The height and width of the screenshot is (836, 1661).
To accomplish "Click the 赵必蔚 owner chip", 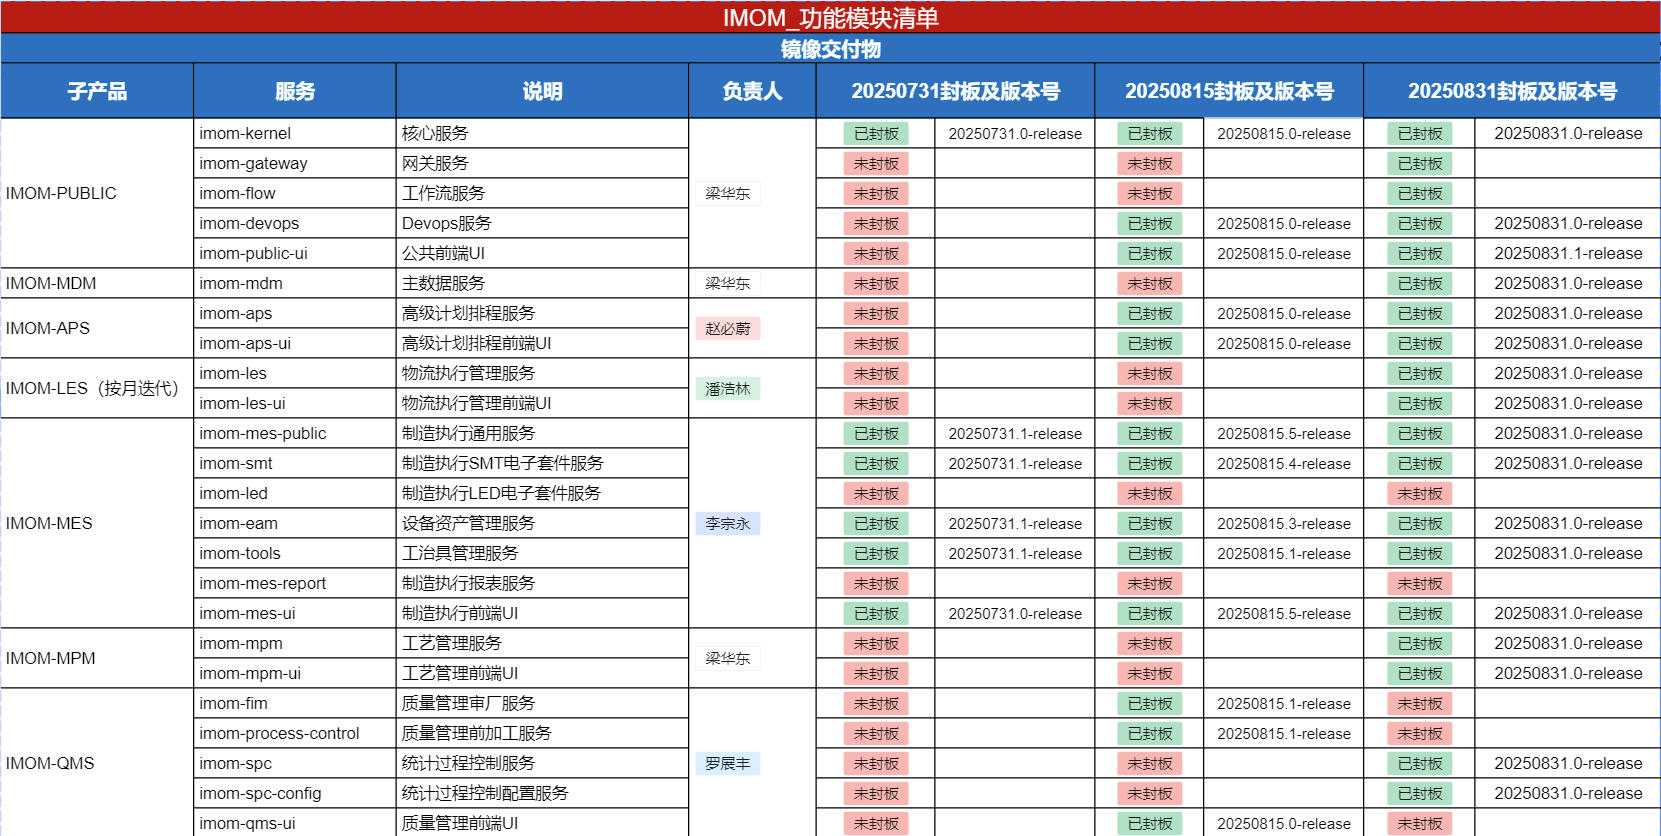I will coord(728,329).
